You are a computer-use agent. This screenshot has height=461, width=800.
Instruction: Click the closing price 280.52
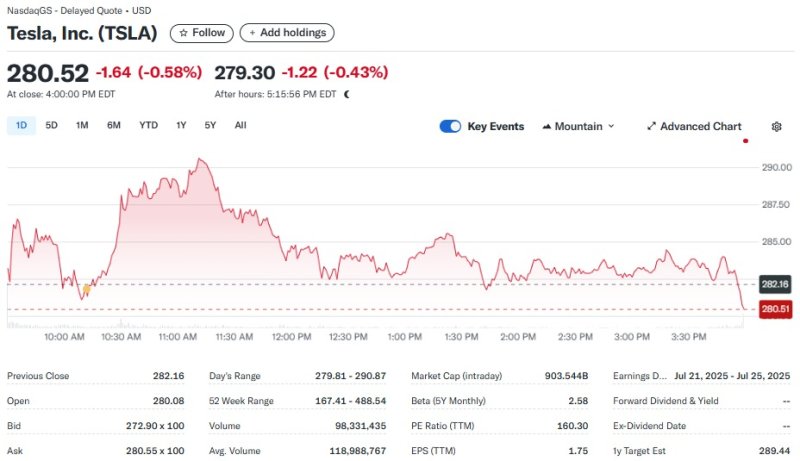pos(48,73)
